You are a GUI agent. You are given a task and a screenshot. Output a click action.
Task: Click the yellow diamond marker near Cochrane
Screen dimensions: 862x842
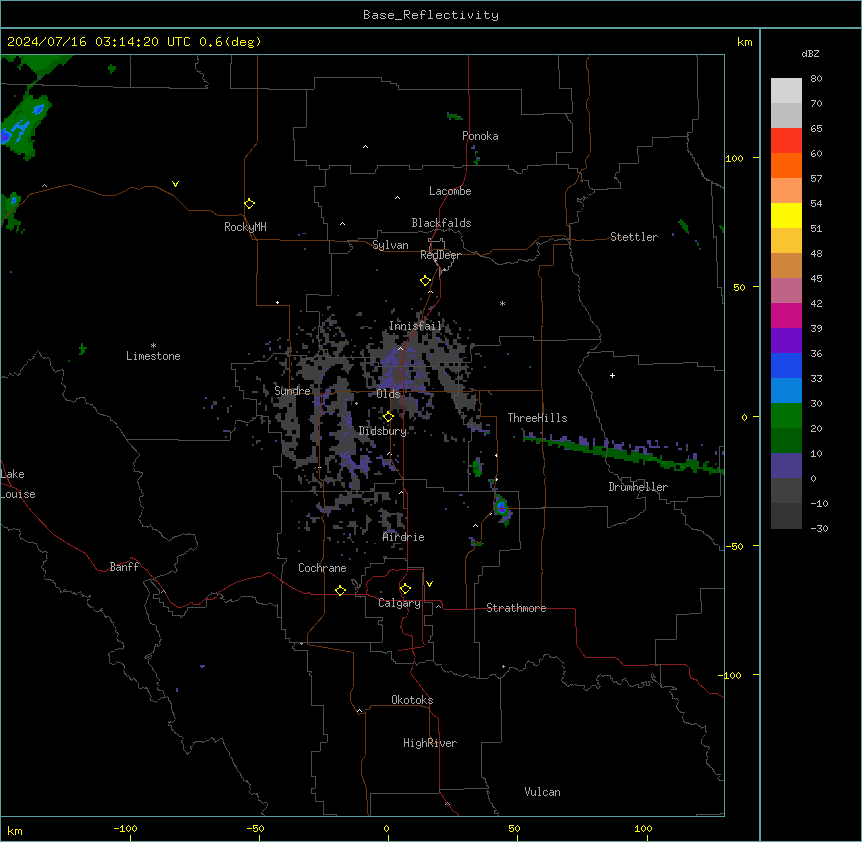tap(340, 590)
